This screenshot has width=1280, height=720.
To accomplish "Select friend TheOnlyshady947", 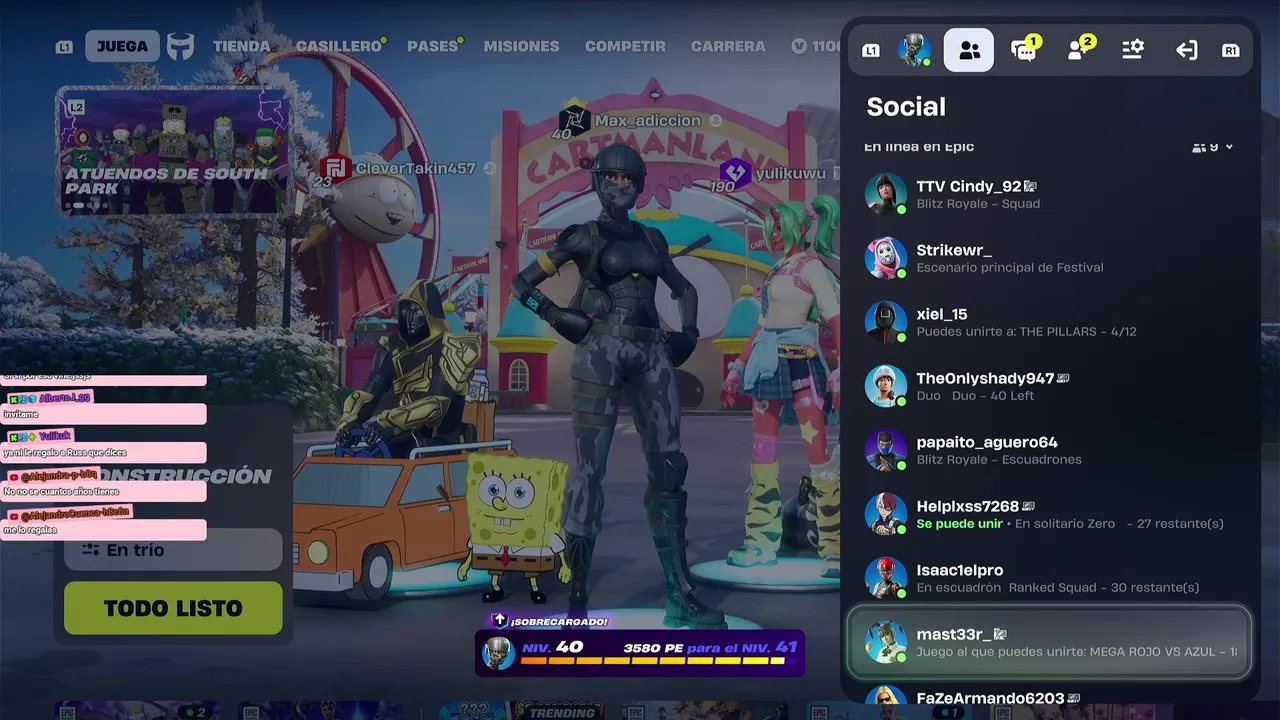I will [1048, 386].
